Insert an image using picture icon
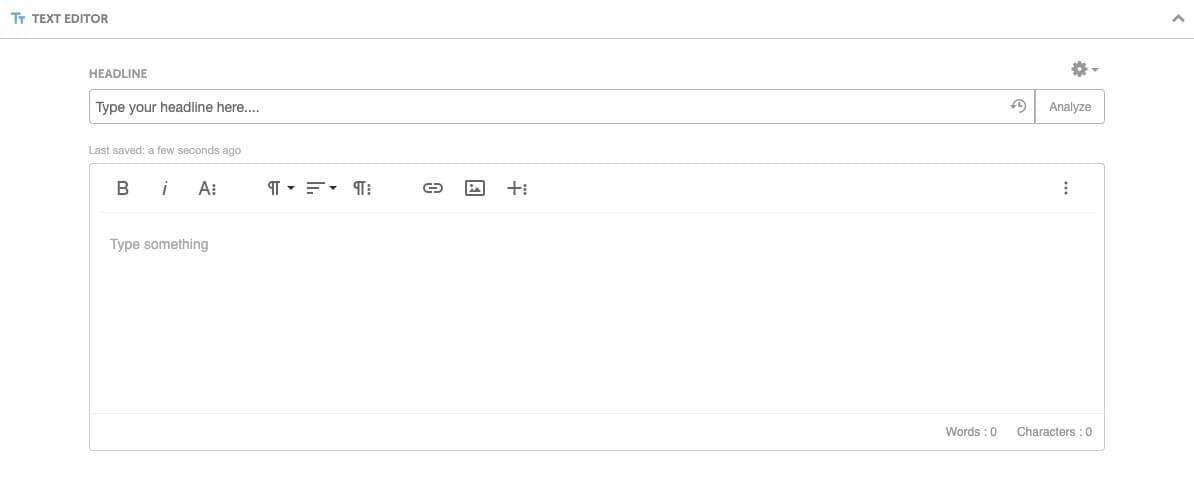 [474, 188]
